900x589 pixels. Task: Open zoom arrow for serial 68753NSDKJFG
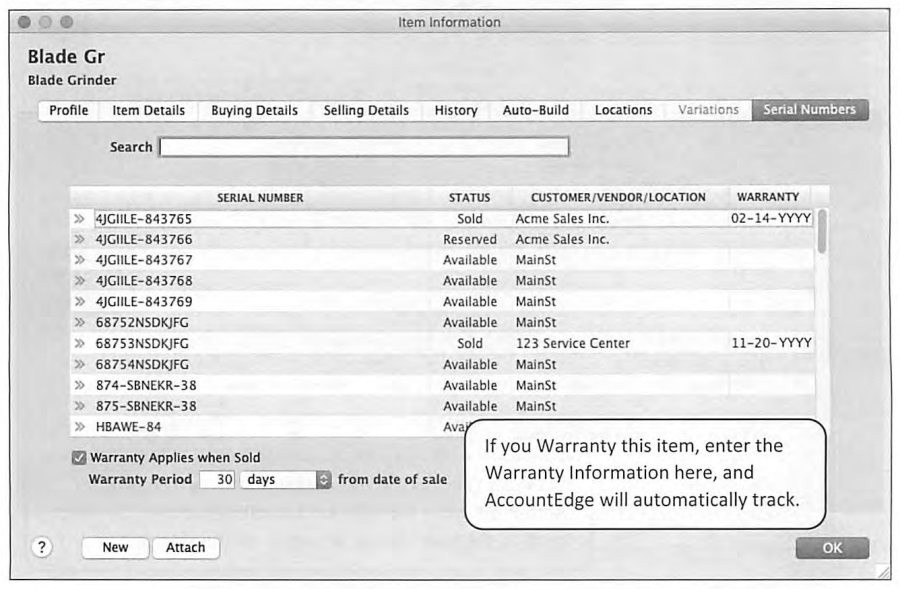point(80,343)
